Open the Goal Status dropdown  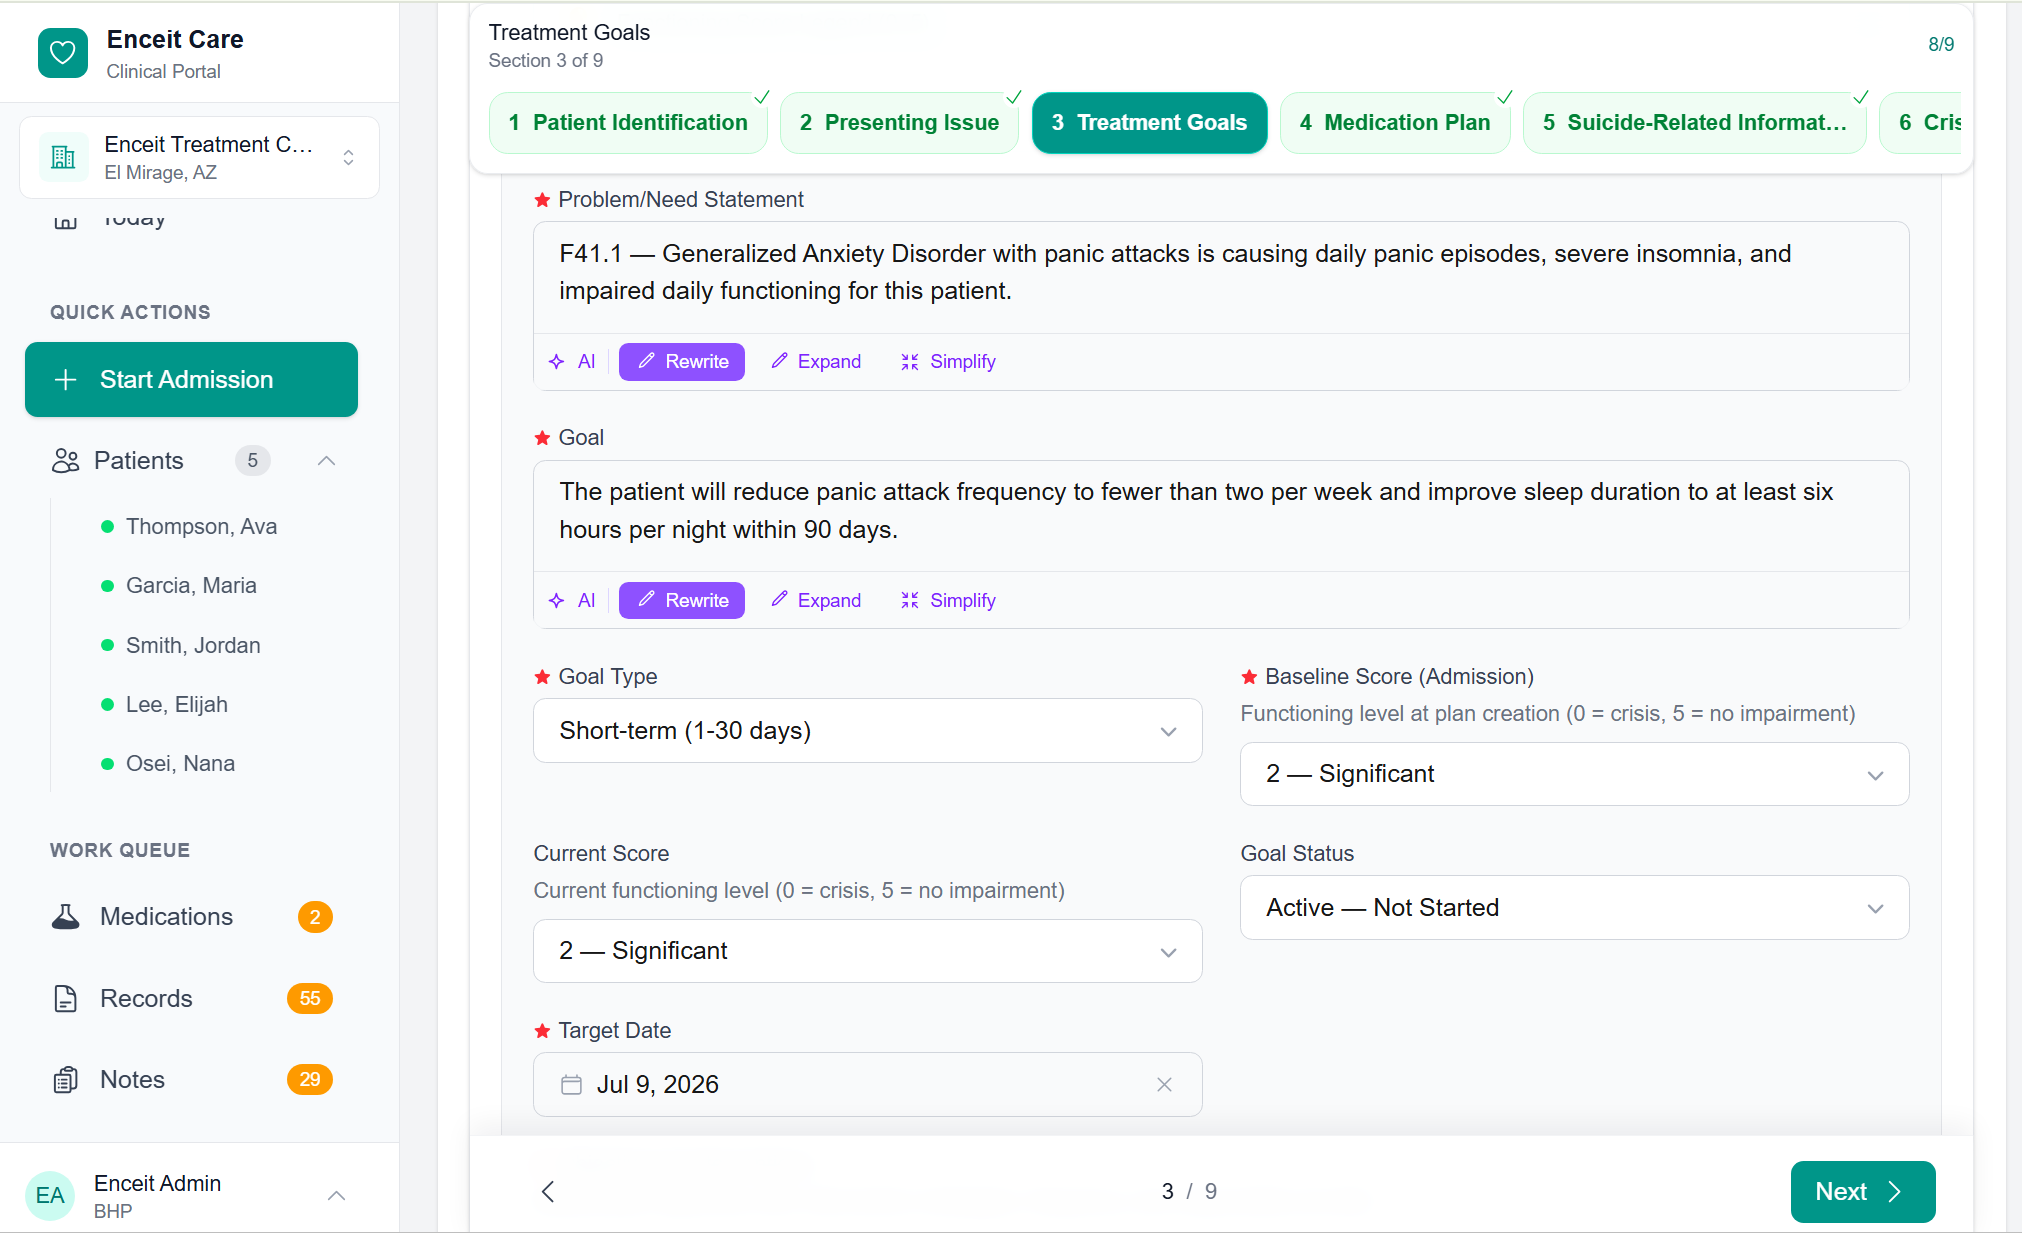pos(1574,908)
